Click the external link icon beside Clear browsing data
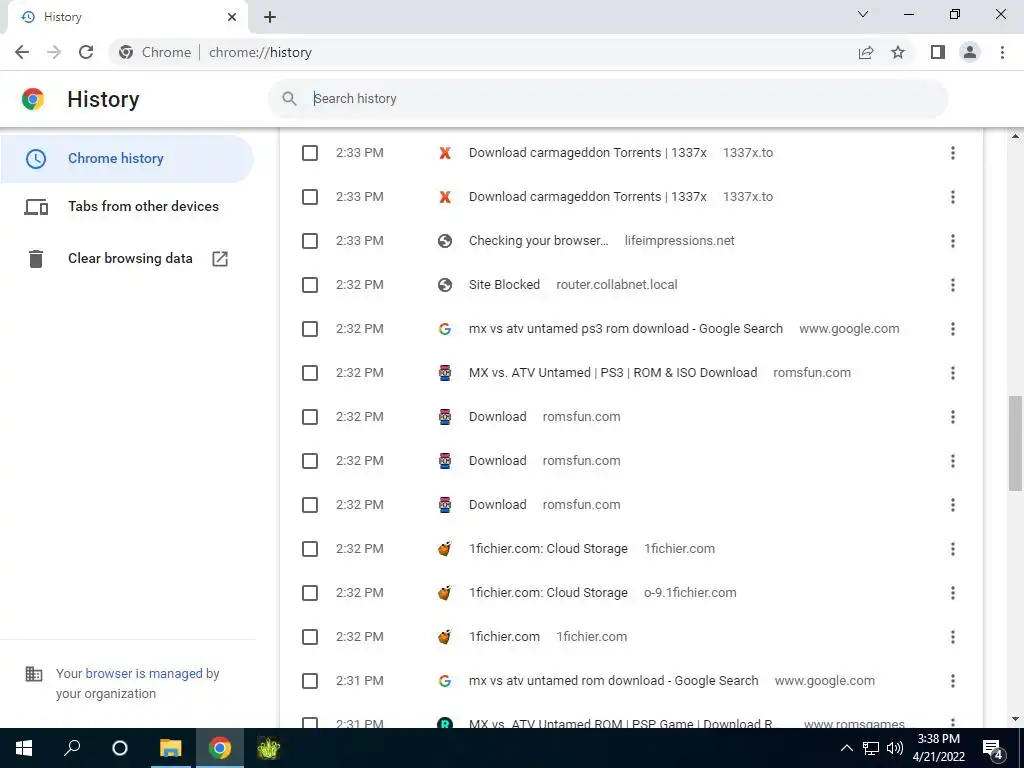1024x768 pixels. click(220, 259)
